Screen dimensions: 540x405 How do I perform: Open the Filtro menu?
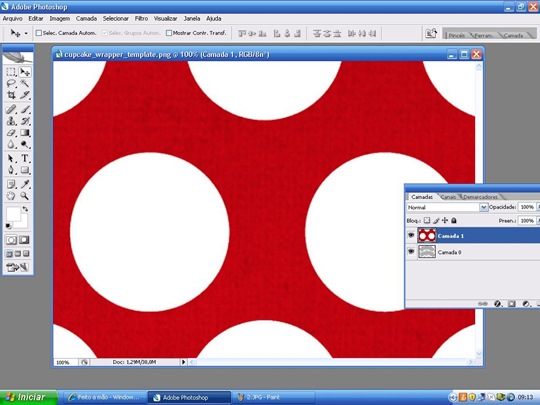[x=141, y=19]
